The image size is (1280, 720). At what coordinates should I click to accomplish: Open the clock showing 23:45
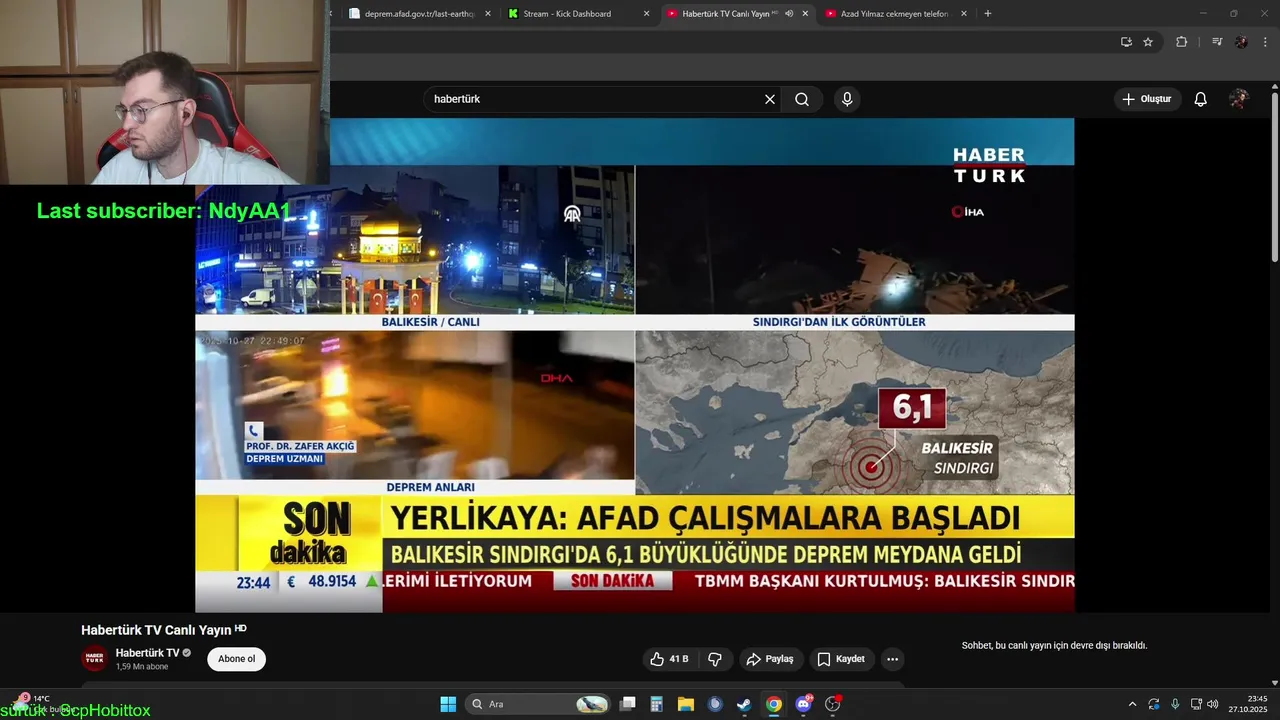(1248, 704)
